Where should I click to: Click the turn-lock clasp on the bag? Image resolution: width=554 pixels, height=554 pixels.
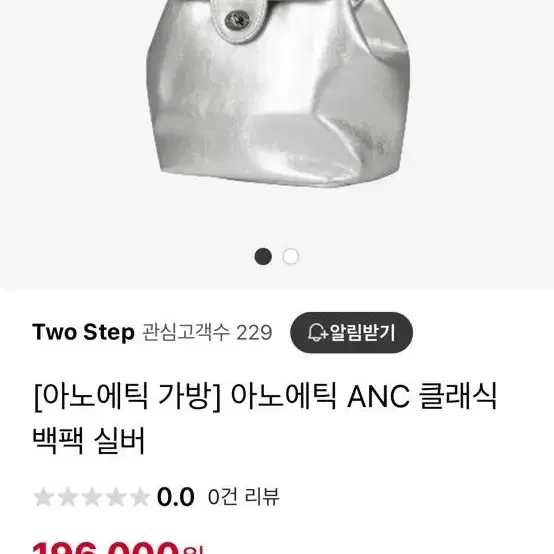point(237,19)
